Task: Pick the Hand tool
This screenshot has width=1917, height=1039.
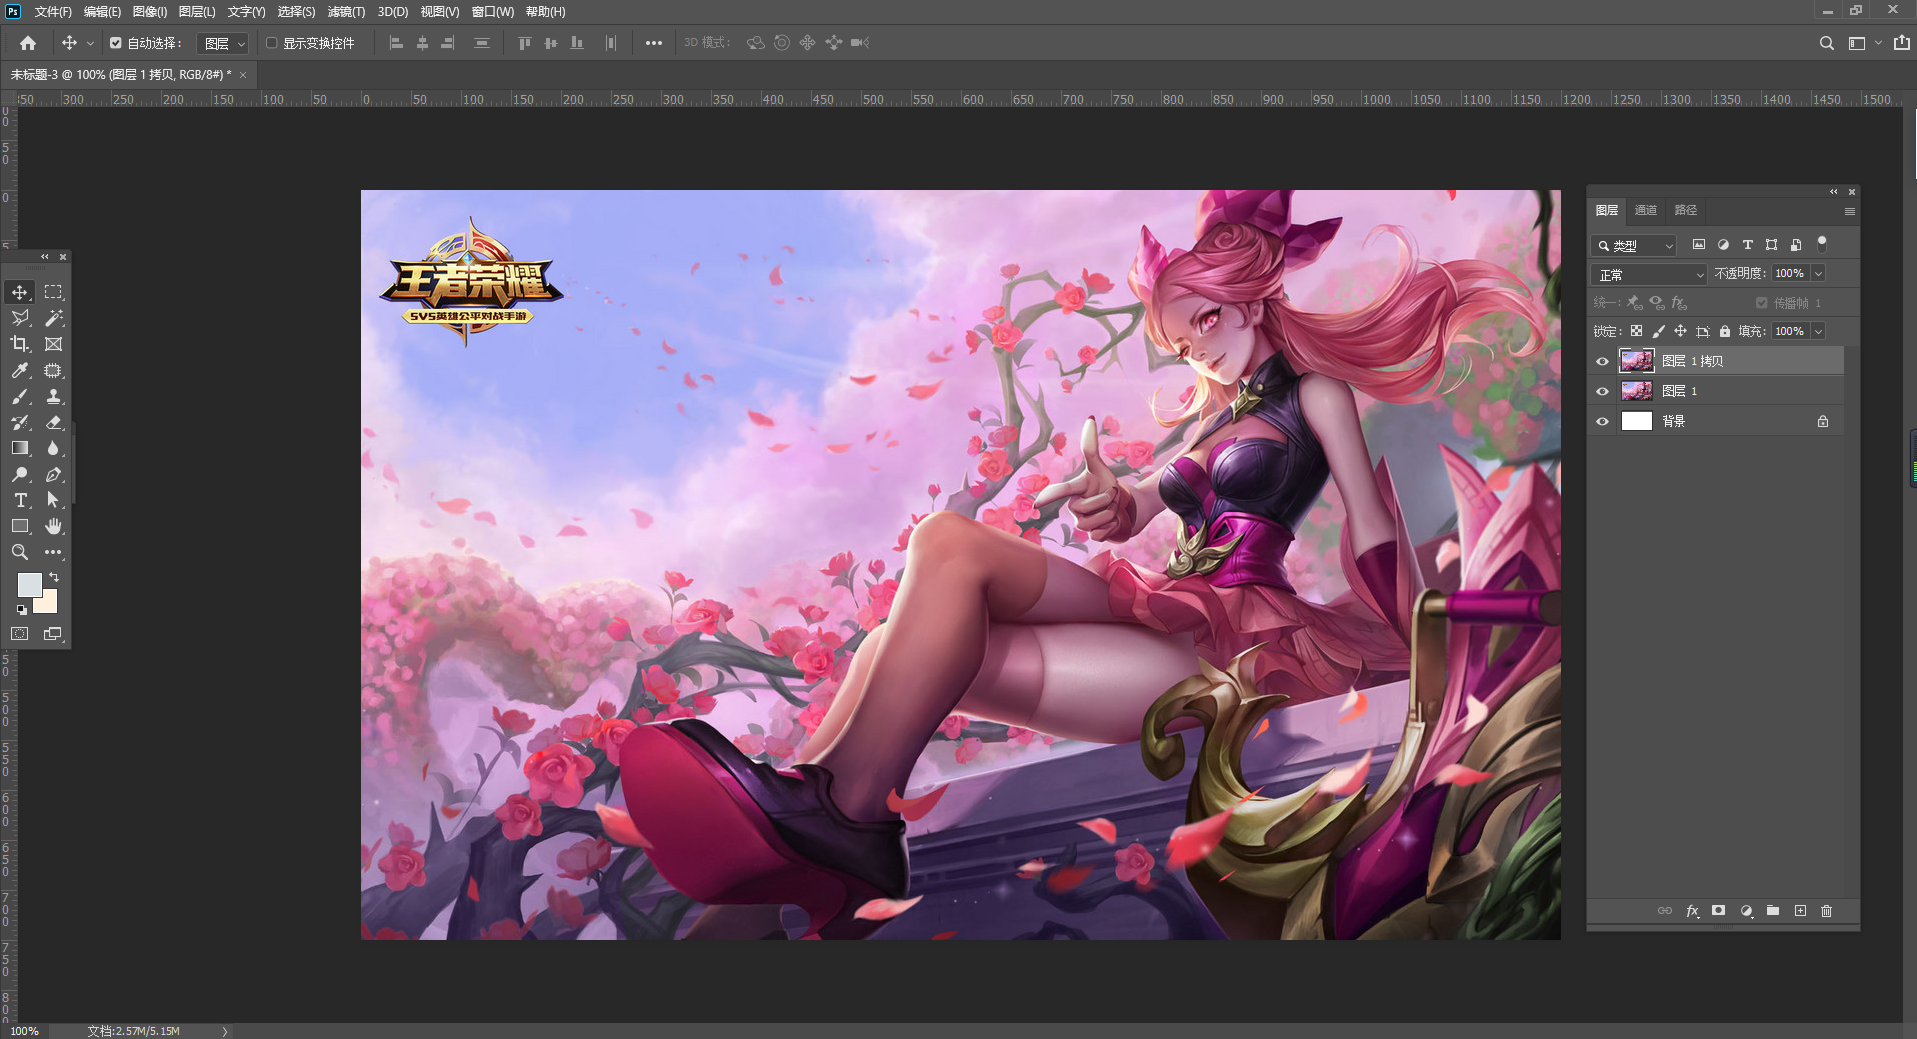Action: click(x=54, y=526)
